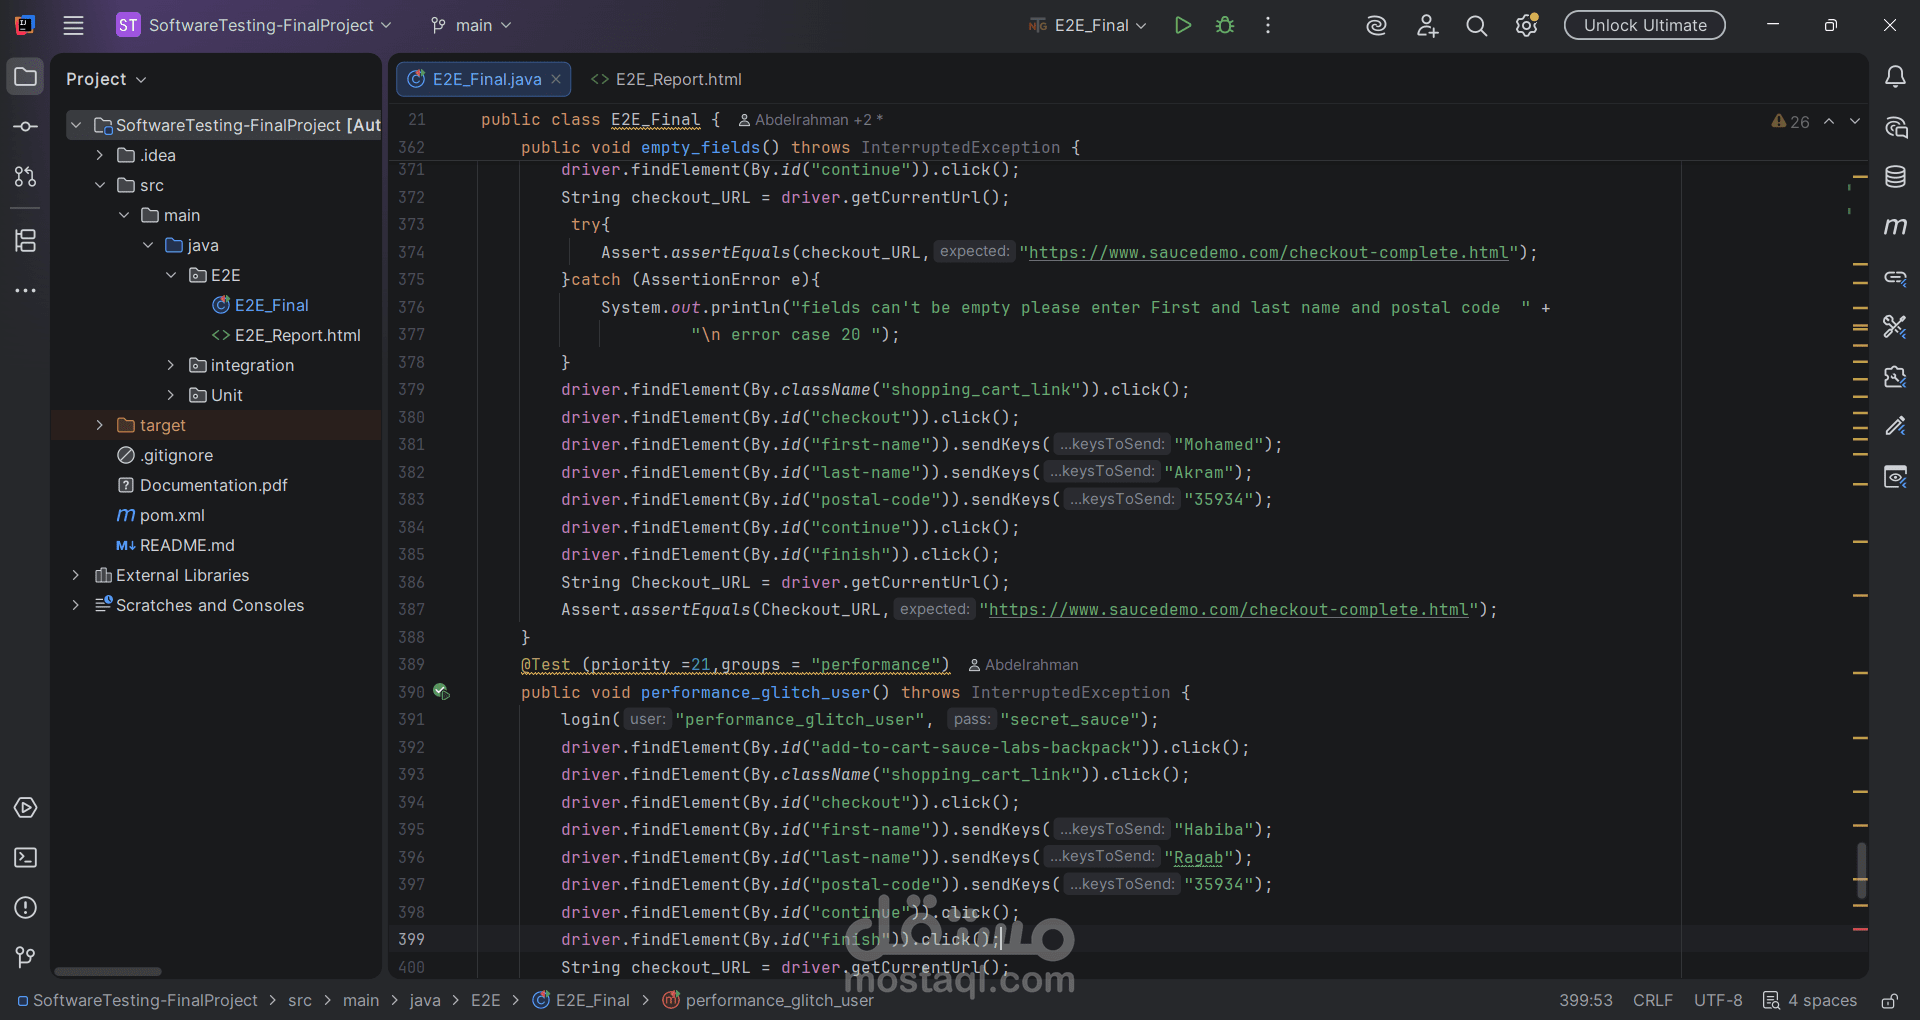Image resolution: width=1920 pixels, height=1020 pixels.
Task: Click the line number 389 gutter
Action: click(x=411, y=664)
